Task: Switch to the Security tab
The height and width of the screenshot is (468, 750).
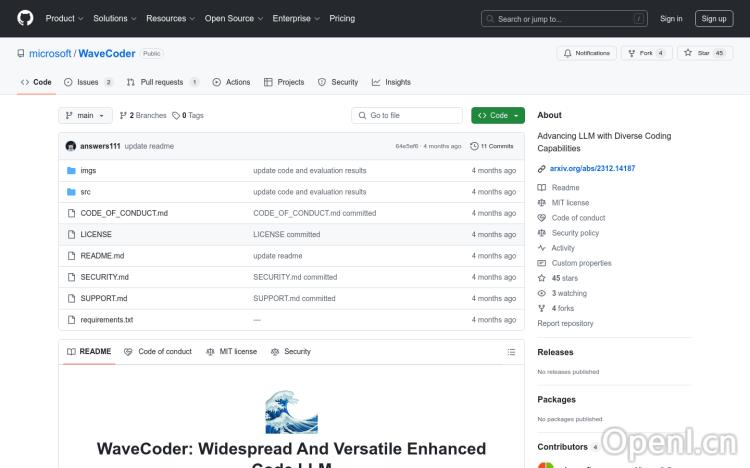Action: coord(338,82)
